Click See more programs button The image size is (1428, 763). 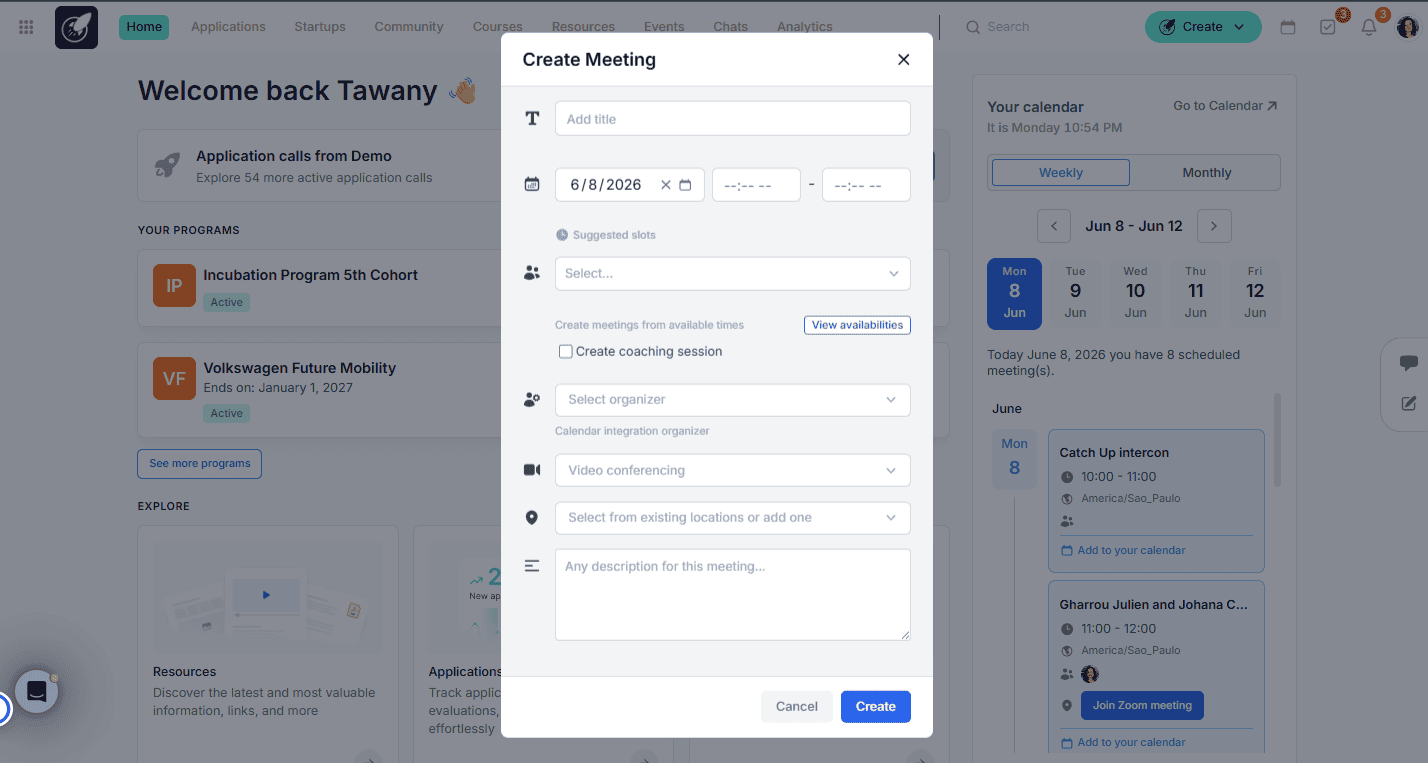click(x=200, y=464)
